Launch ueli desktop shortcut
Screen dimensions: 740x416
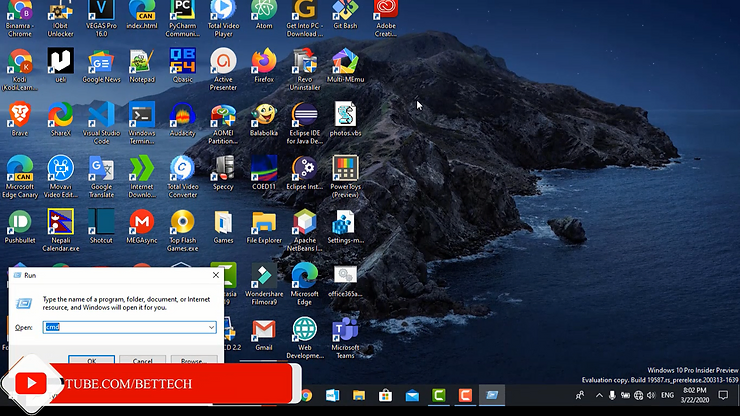point(60,65)
